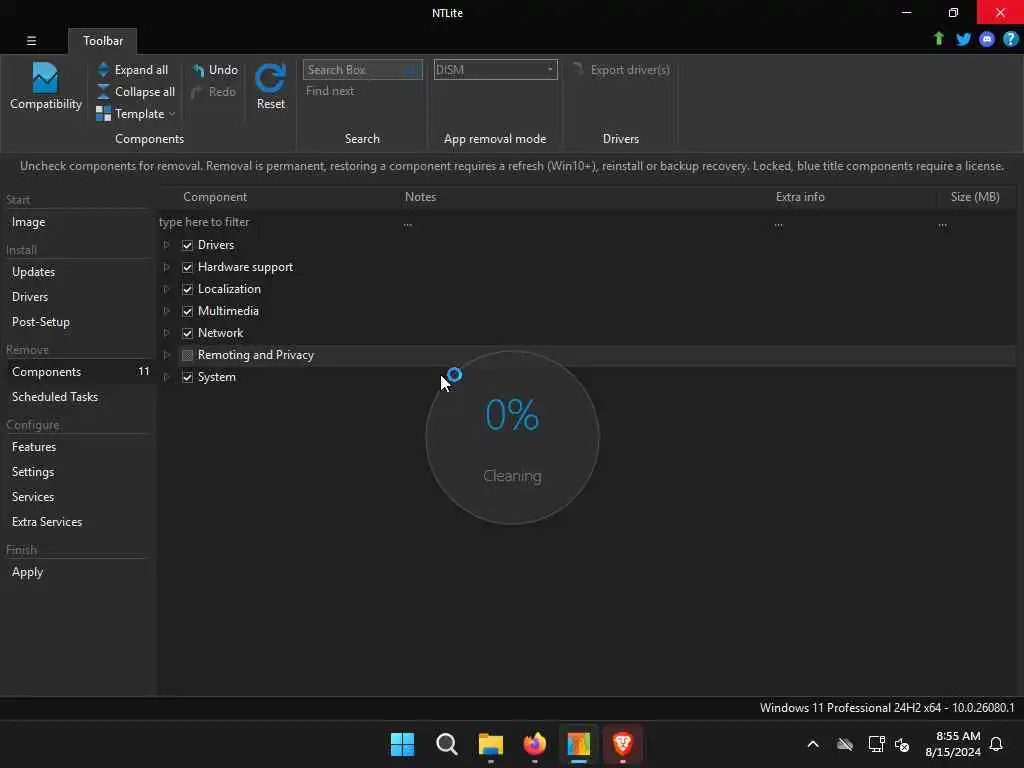Click the green update arrow icon
The height and width of the screenshot is (768, 1024).
[938, 39]
